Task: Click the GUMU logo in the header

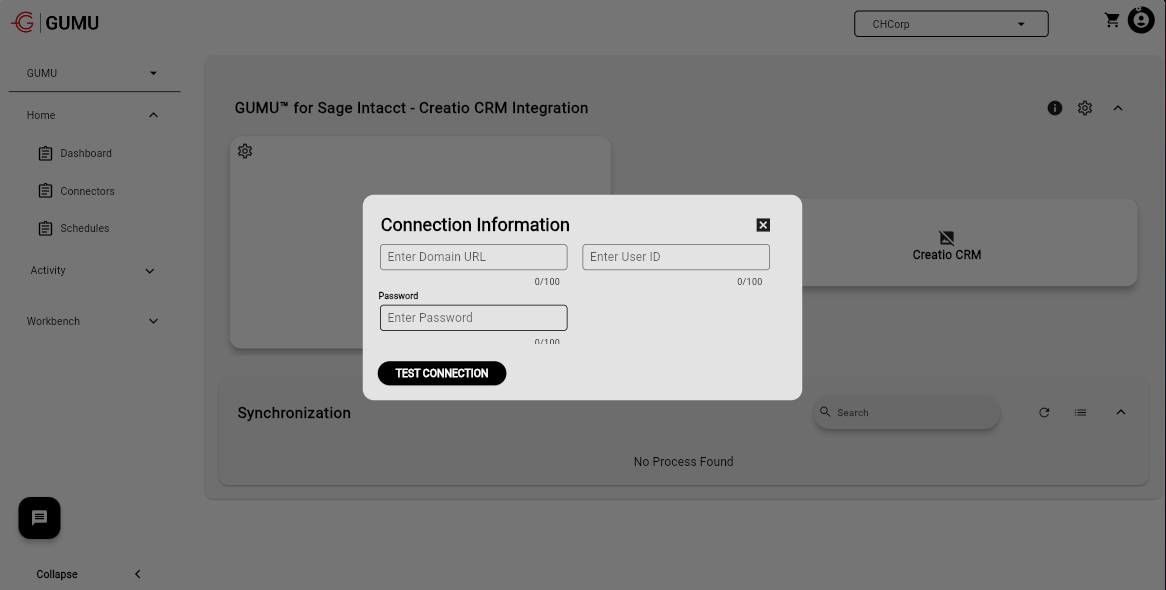Action: point(55,22)
